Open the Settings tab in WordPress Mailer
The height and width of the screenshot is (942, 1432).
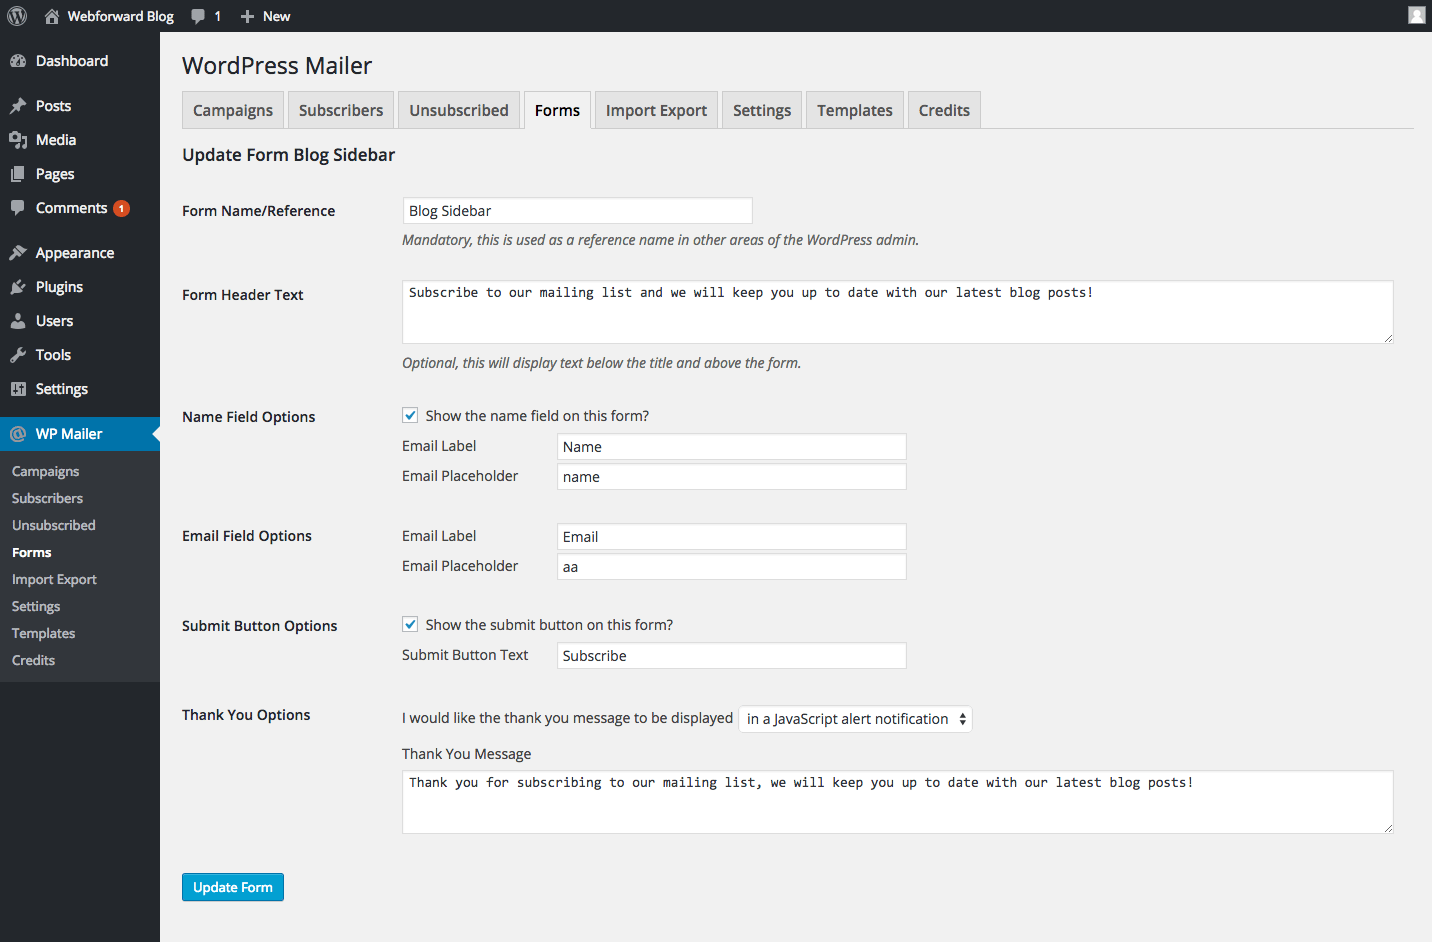(x=762, y=110)
